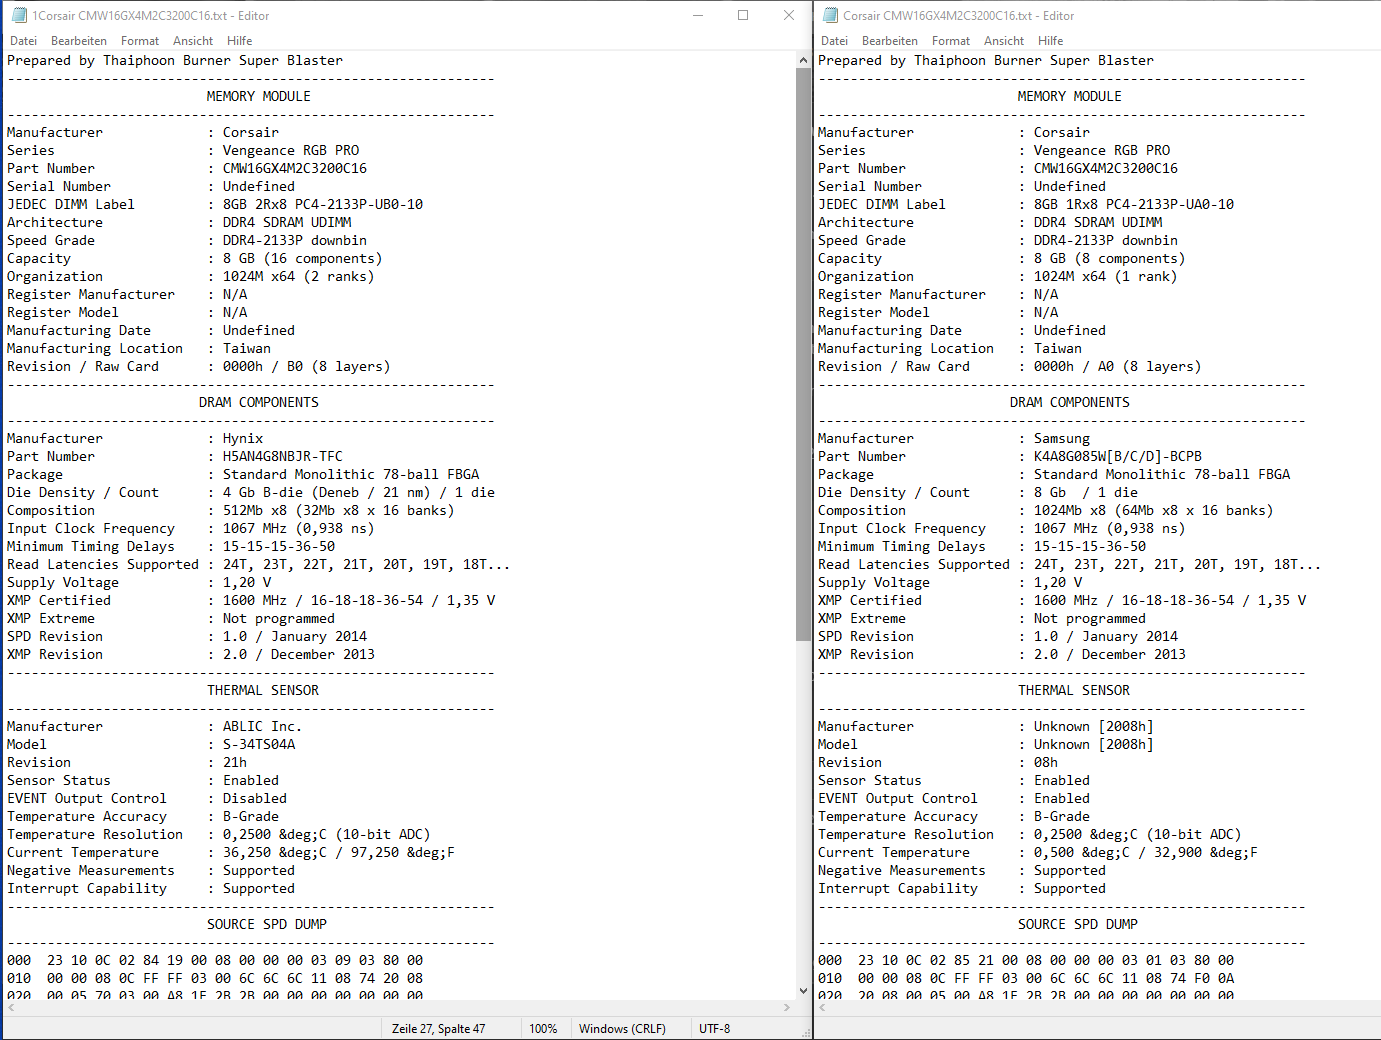Click '1024M x64 (2 ranks)' in left window
The height and width of the screenshot is (1040, 1381).
299,276
